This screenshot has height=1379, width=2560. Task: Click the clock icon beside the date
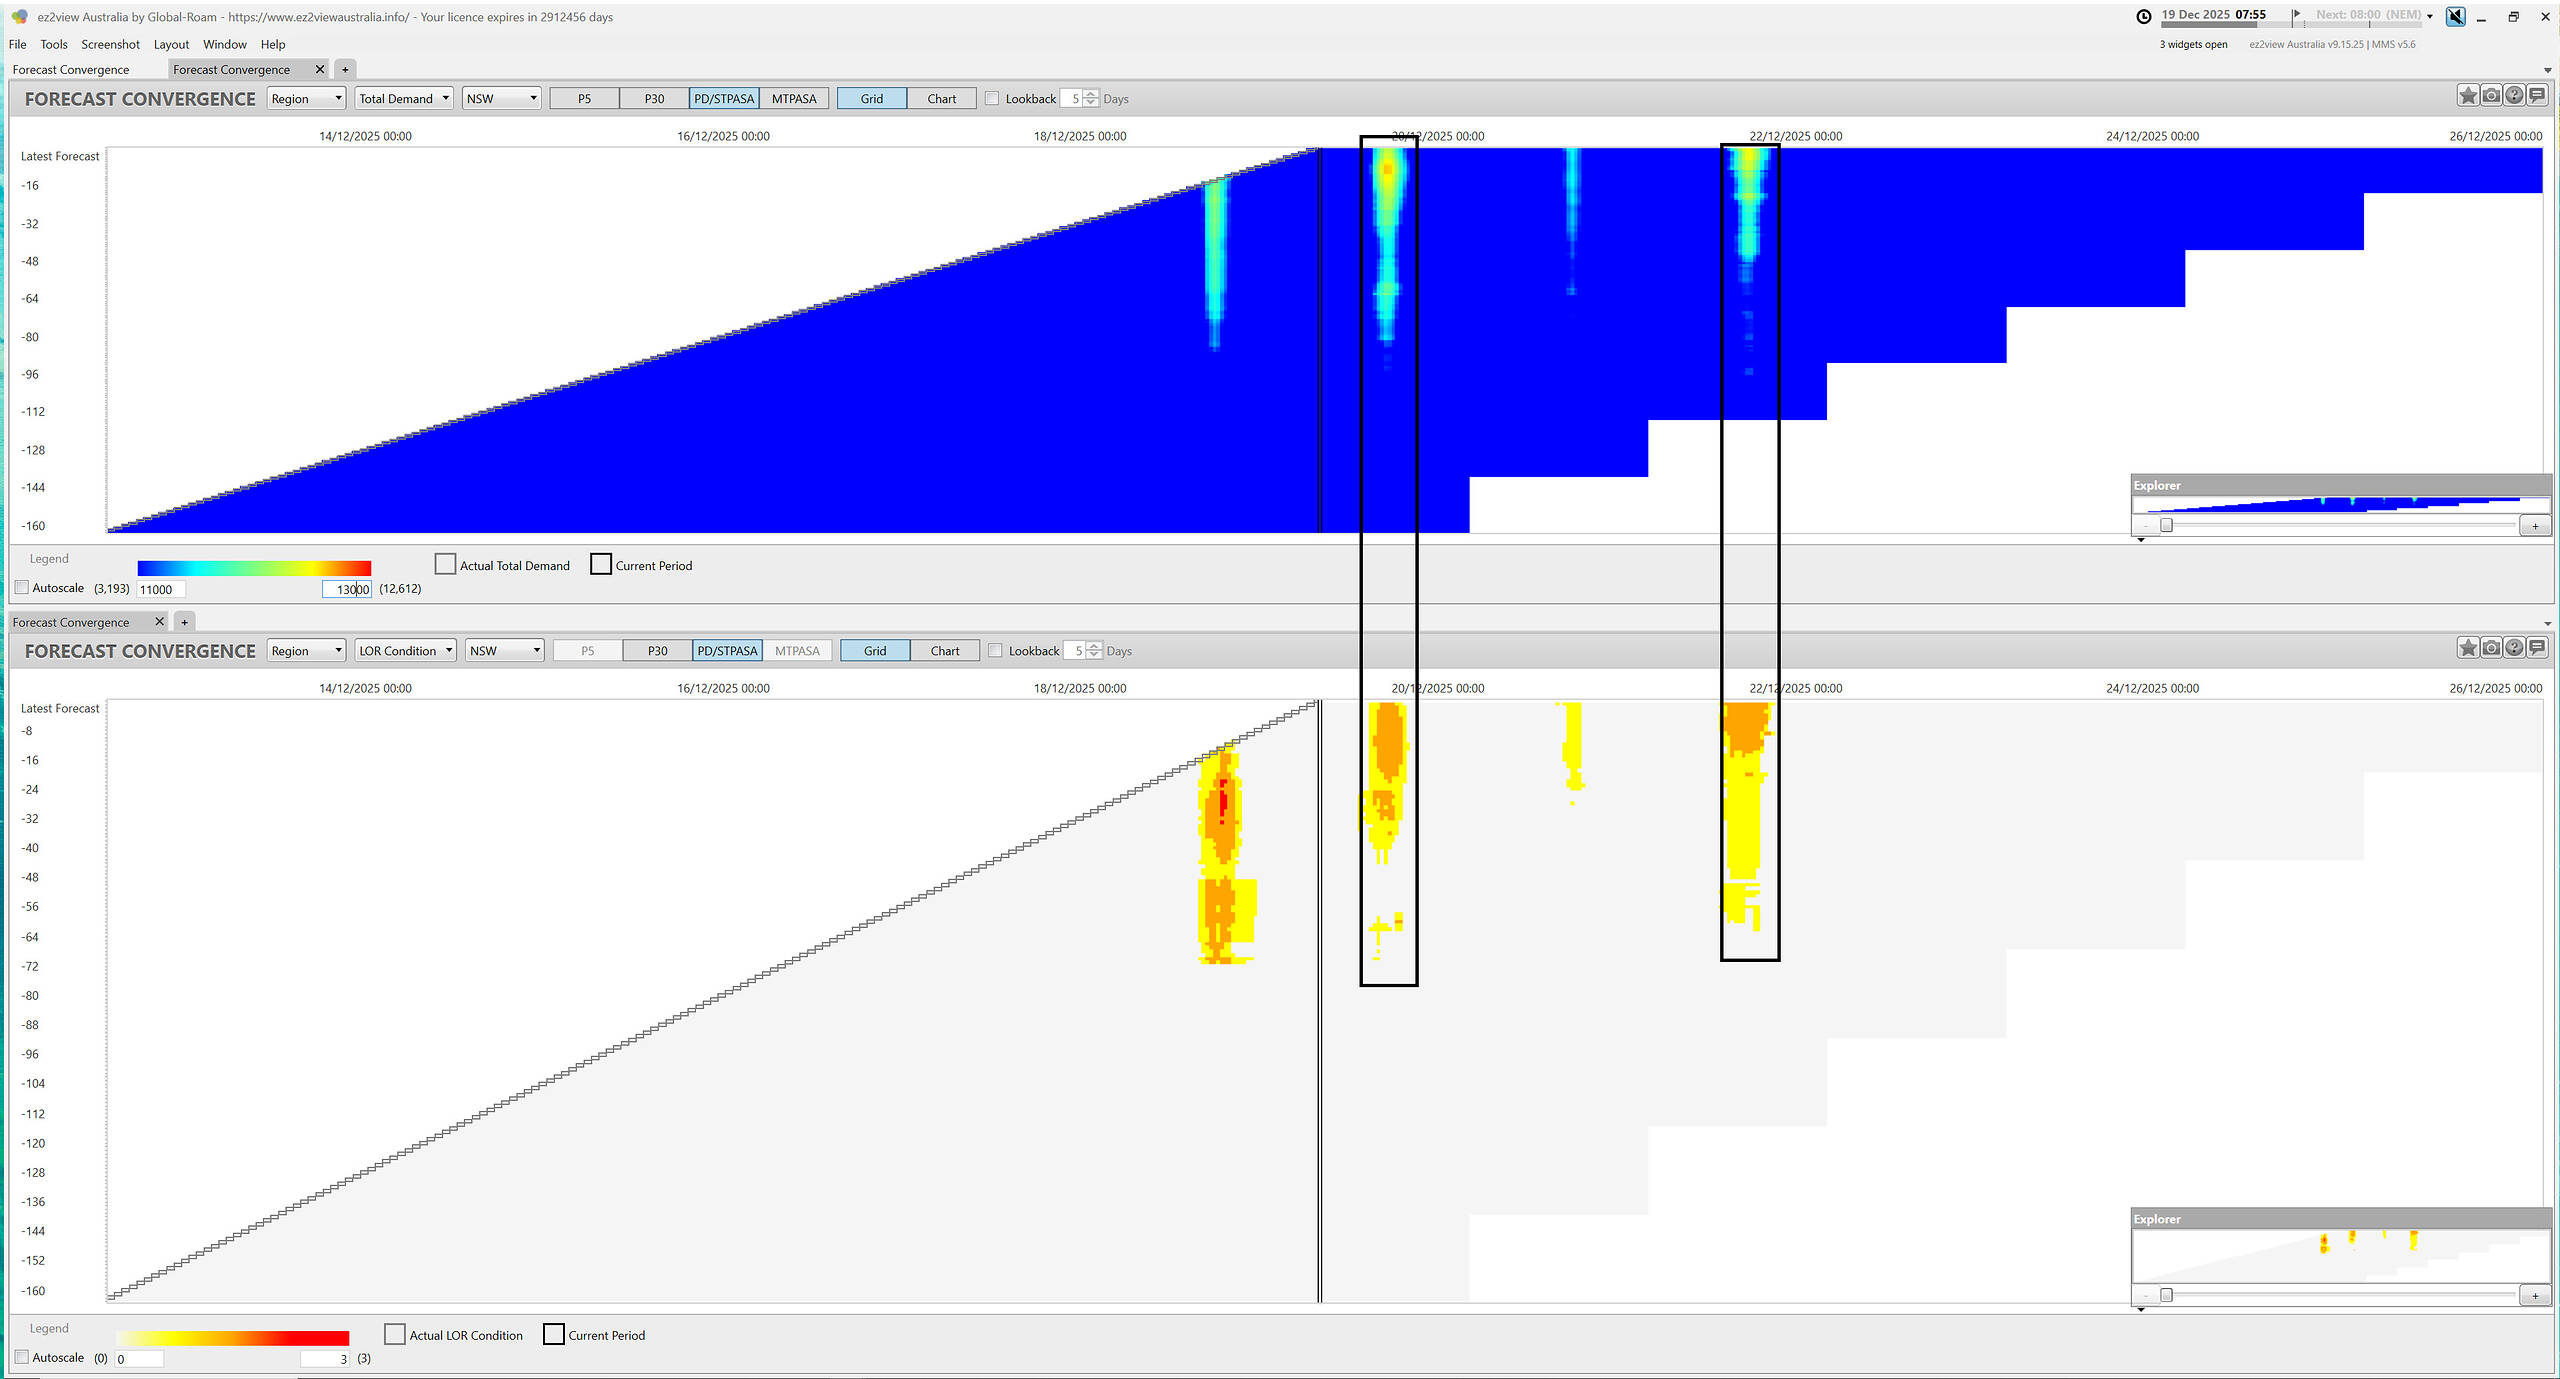pos(2144,16)
